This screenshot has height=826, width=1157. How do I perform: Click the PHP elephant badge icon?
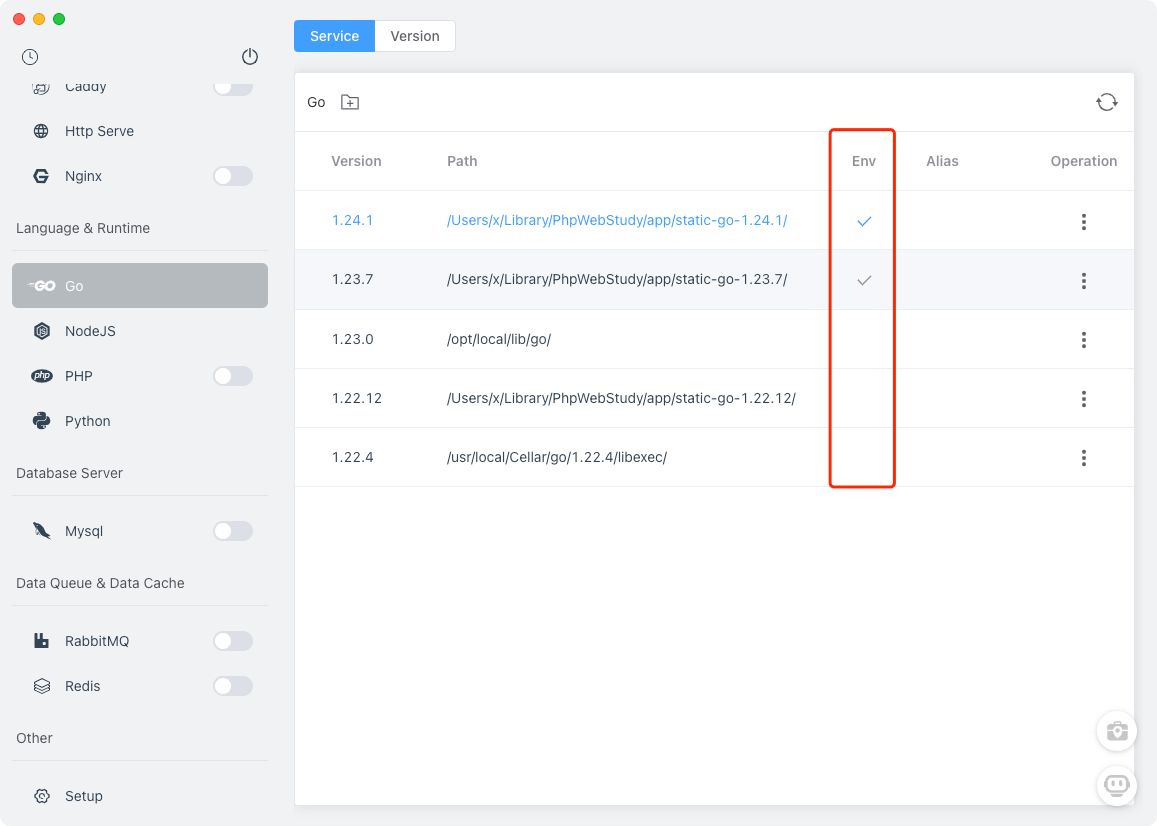click(42, 376)
